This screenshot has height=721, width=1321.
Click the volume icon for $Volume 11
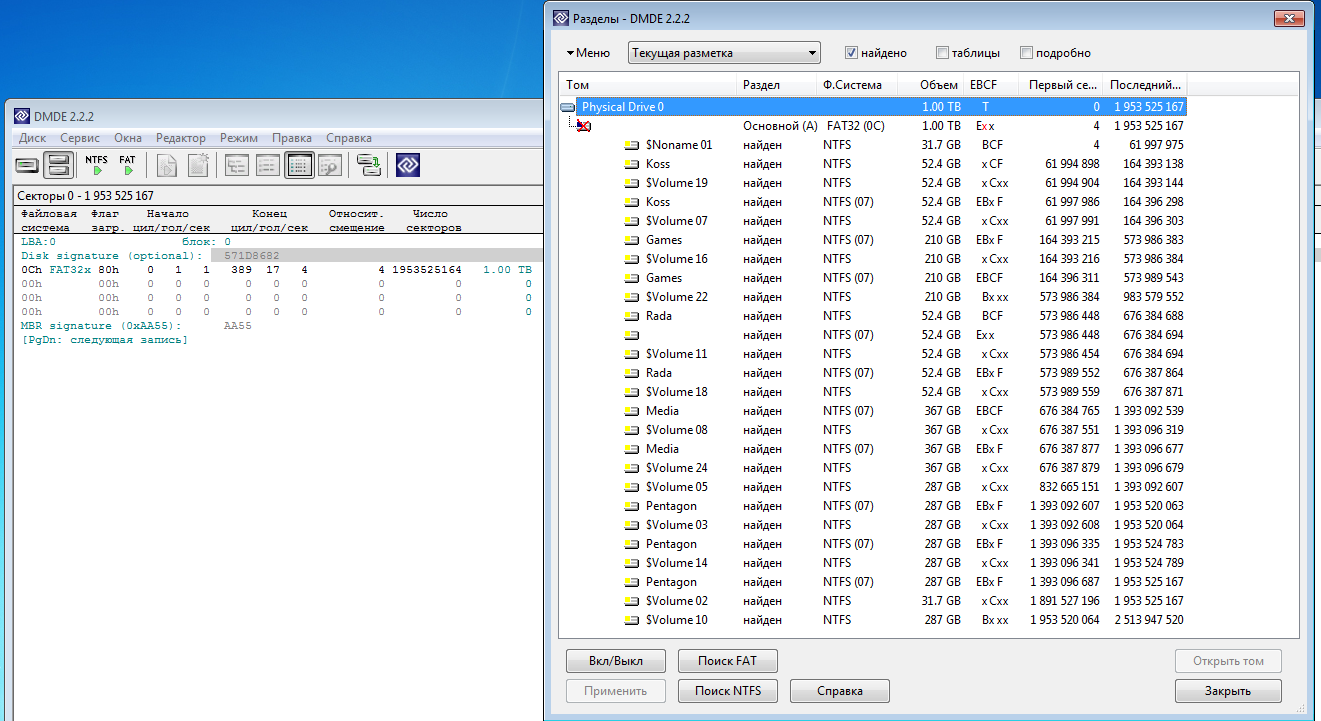[631, 354]
